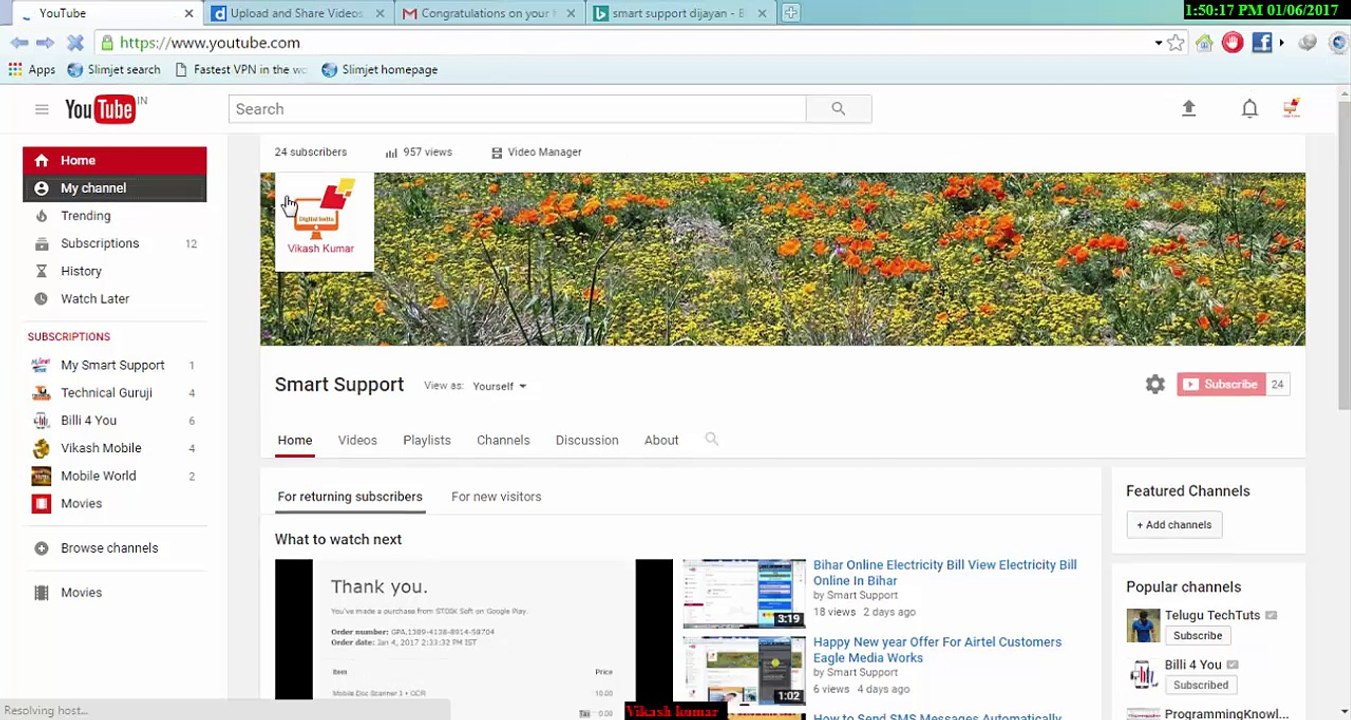The image size is (1351, 720).
Task: Click the Trending flame icon in sidebar
Action: click(41, 216)
